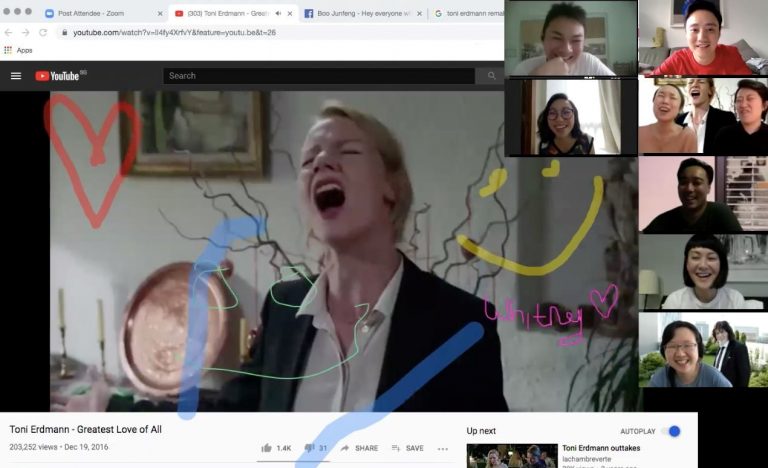
Task: Toggle the Autoplay switch
Action: point(671,431)
